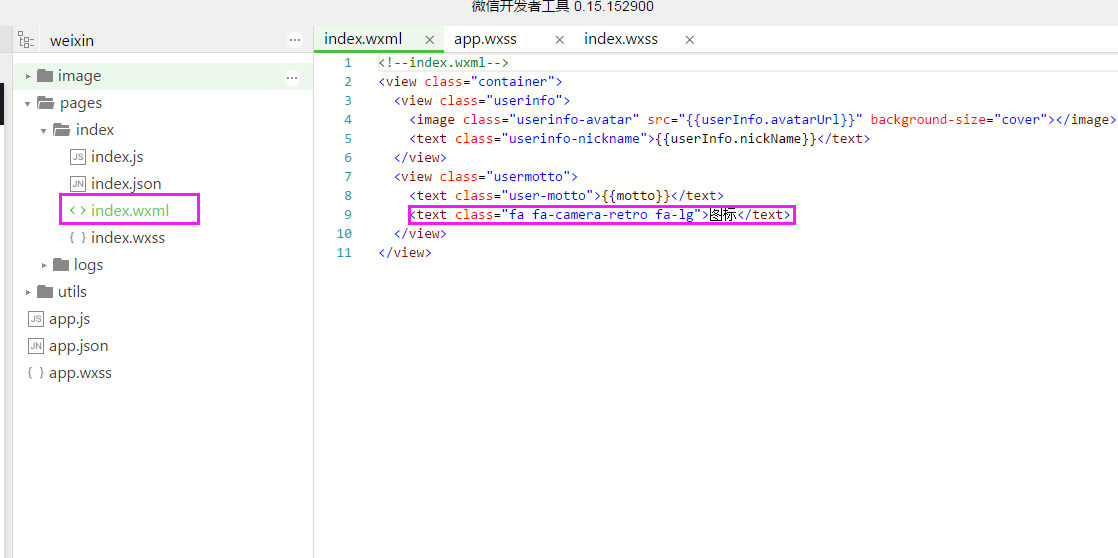The height and width of the screenshot is (558, 1118).
Task: Click the file tree structure icon
Action: pyautogui.click(x=26, y=40)
